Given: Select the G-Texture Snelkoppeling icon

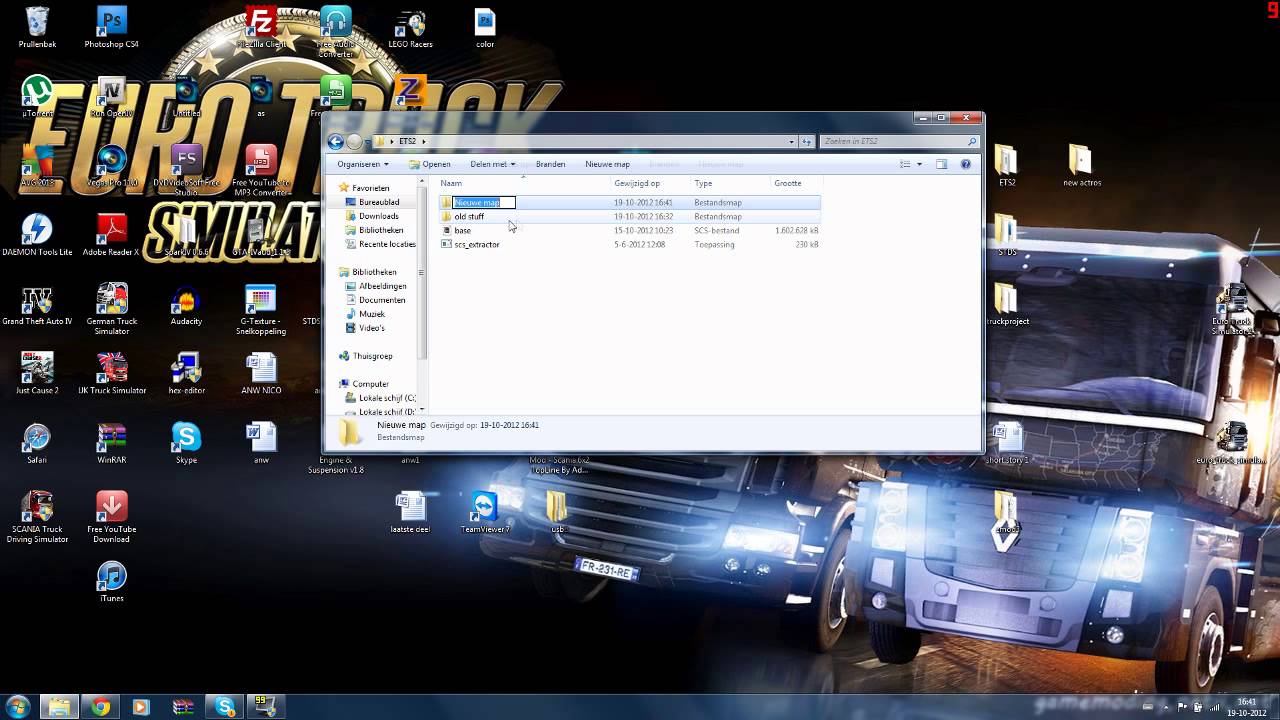Looking at the screenshot, I should pyautogui.click(x=261, y=308).
